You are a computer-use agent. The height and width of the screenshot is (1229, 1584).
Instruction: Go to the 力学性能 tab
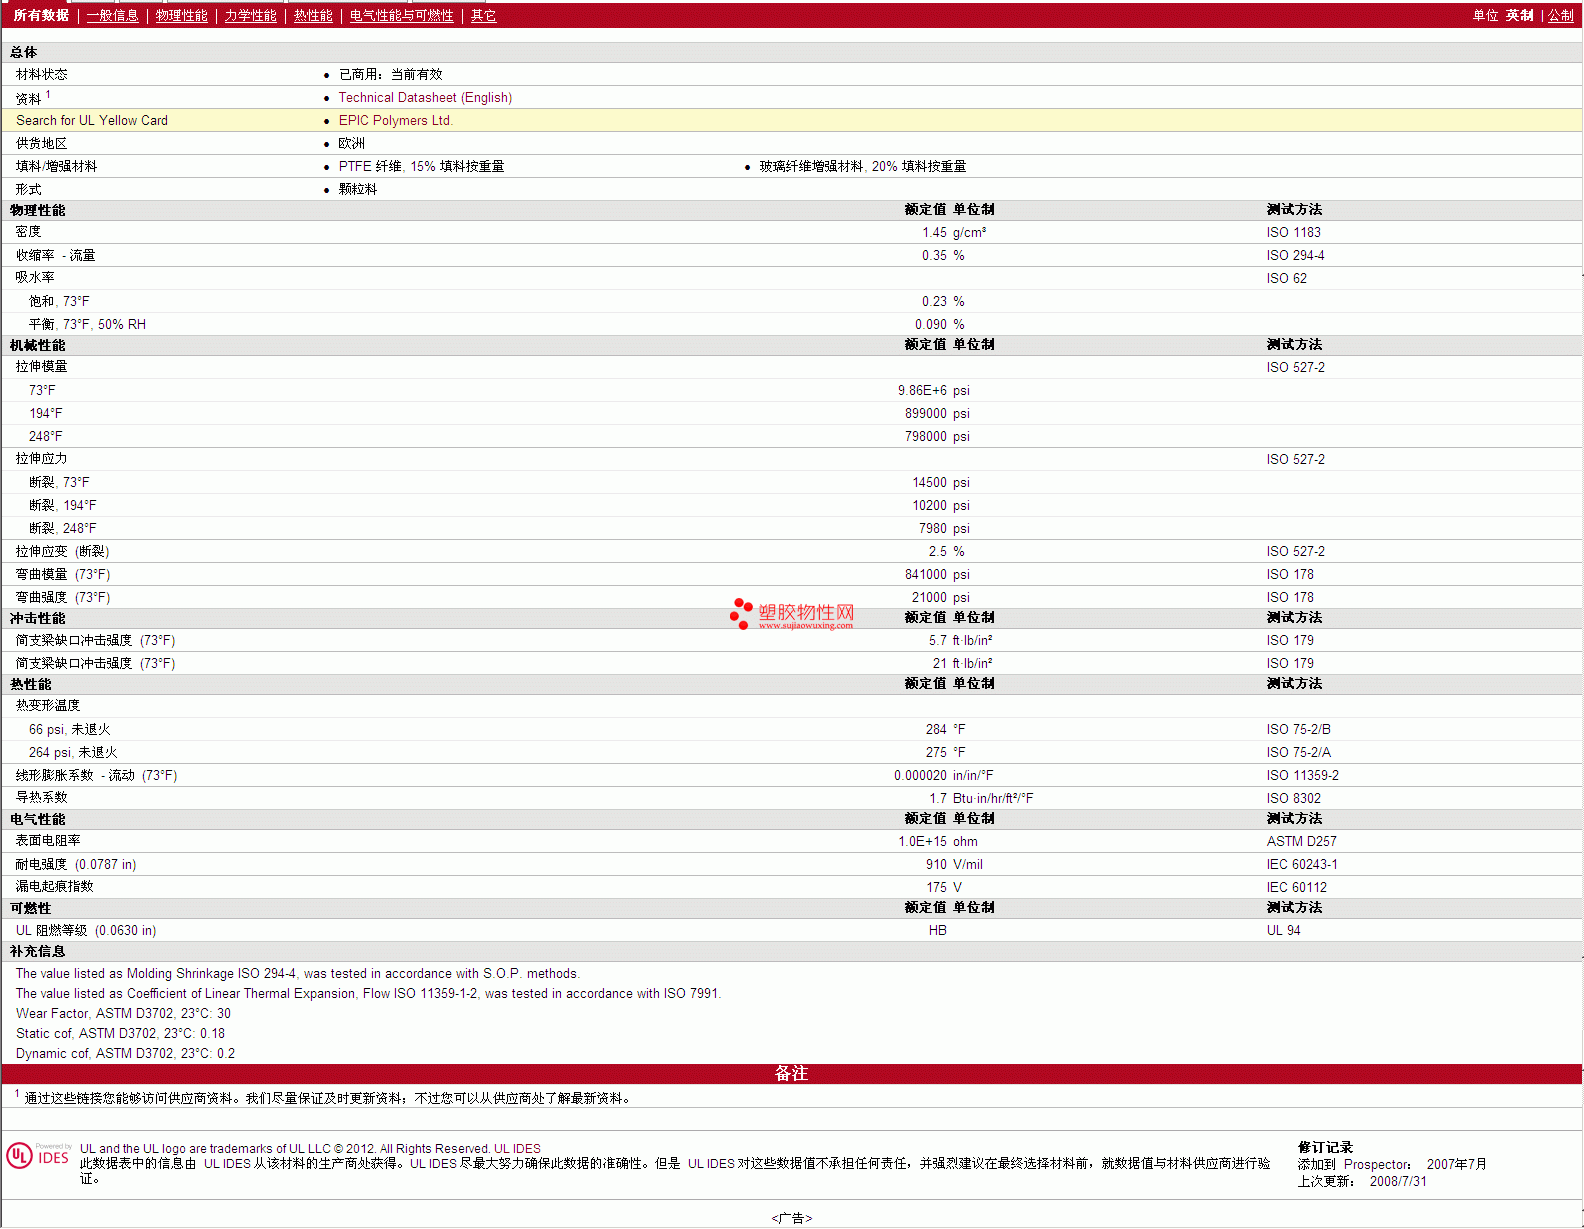(250, 16)
